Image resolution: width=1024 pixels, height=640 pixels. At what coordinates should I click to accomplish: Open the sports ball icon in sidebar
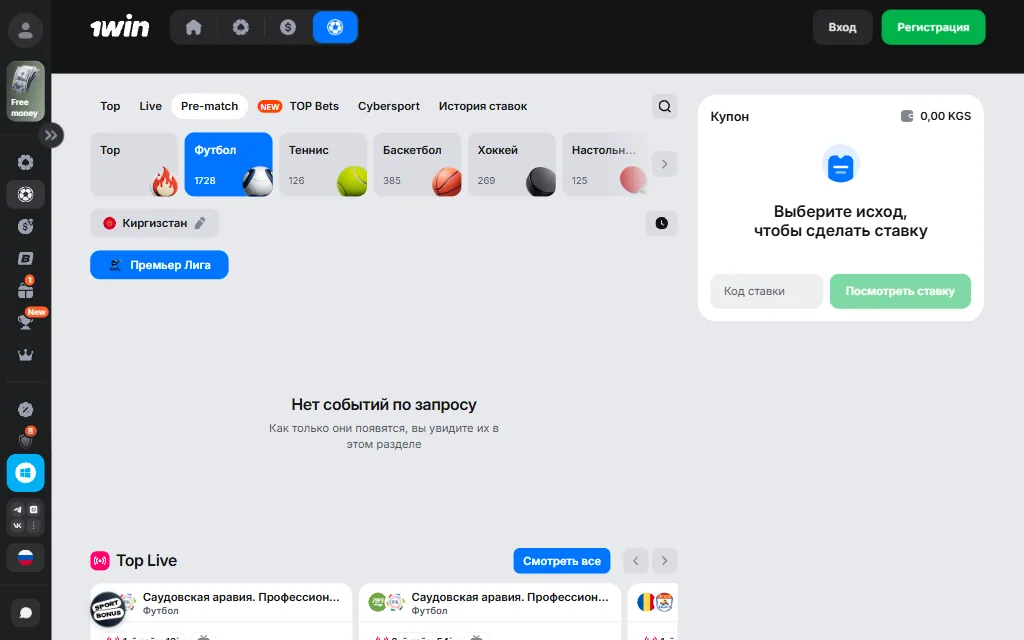click(25, 195)
